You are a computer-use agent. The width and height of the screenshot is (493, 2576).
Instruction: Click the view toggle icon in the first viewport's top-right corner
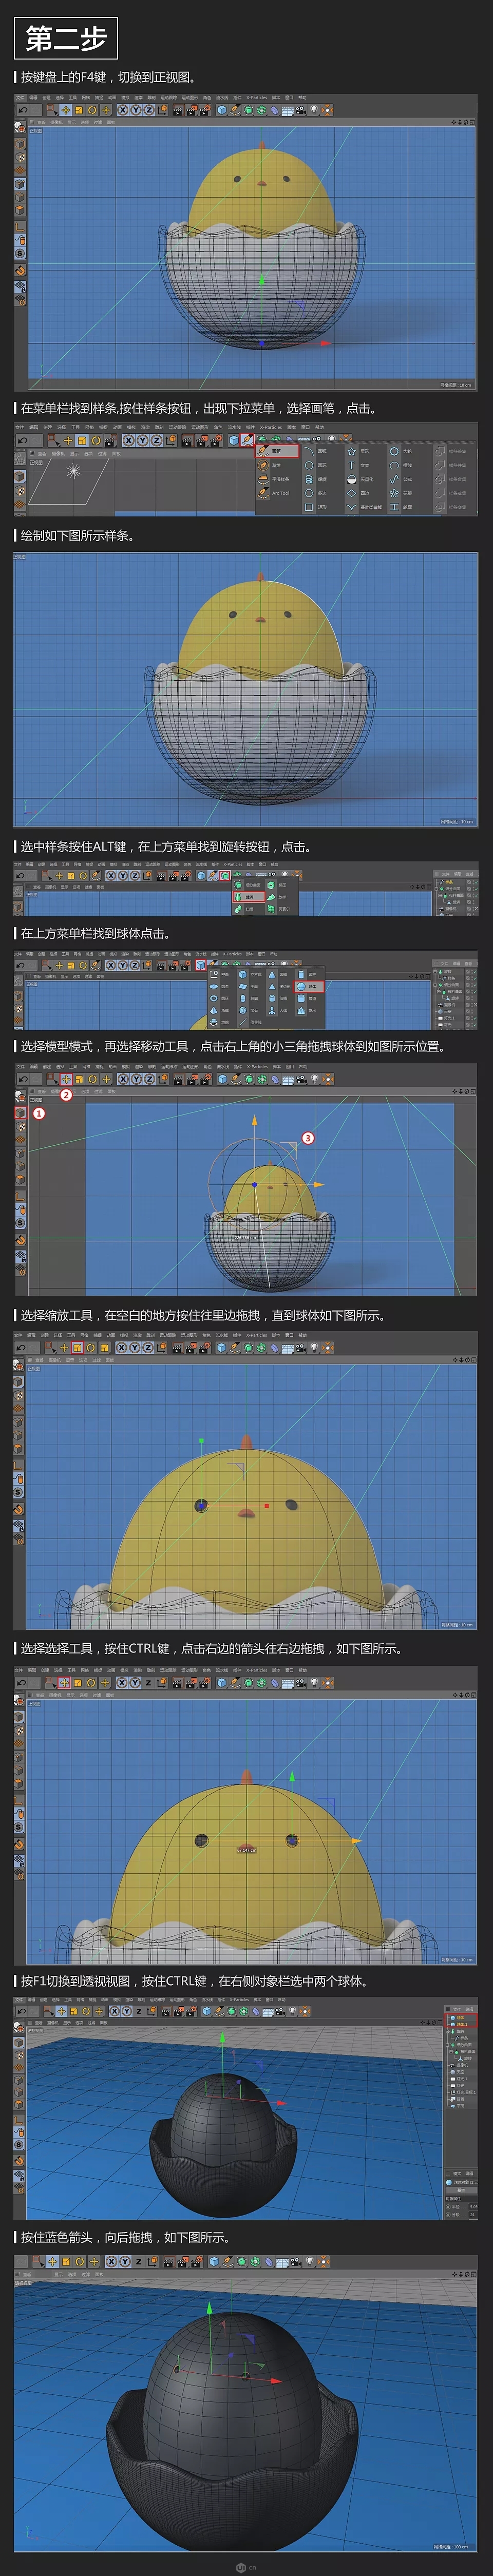pos(473,122)
